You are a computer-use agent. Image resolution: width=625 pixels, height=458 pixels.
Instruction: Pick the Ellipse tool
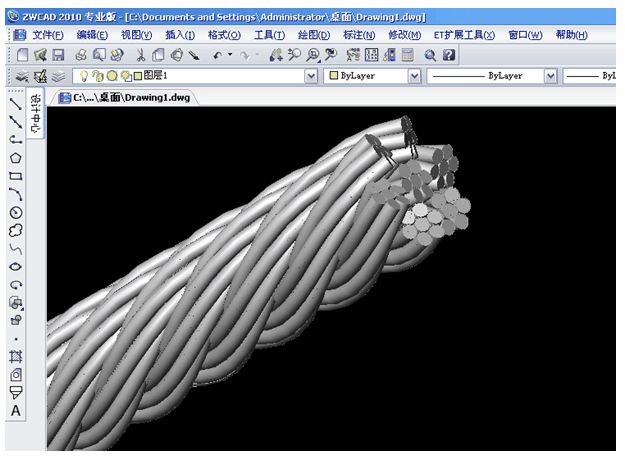(x=15, y=267)
